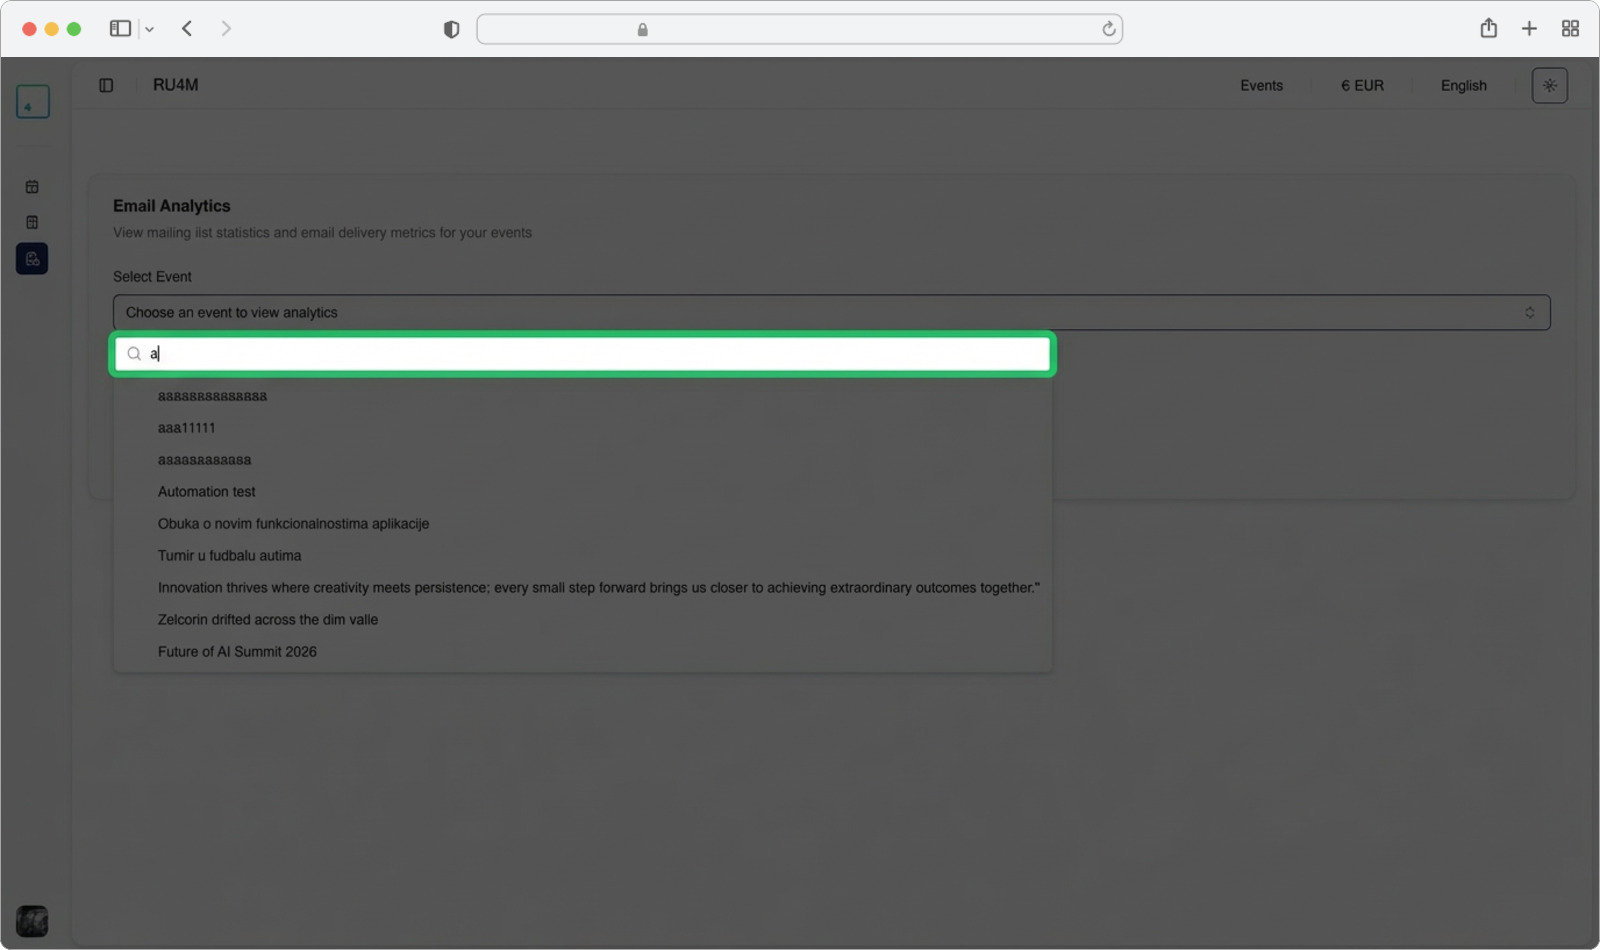Choose Future of AI Summit 2026

pyautogui.click(x=237, y=652)
